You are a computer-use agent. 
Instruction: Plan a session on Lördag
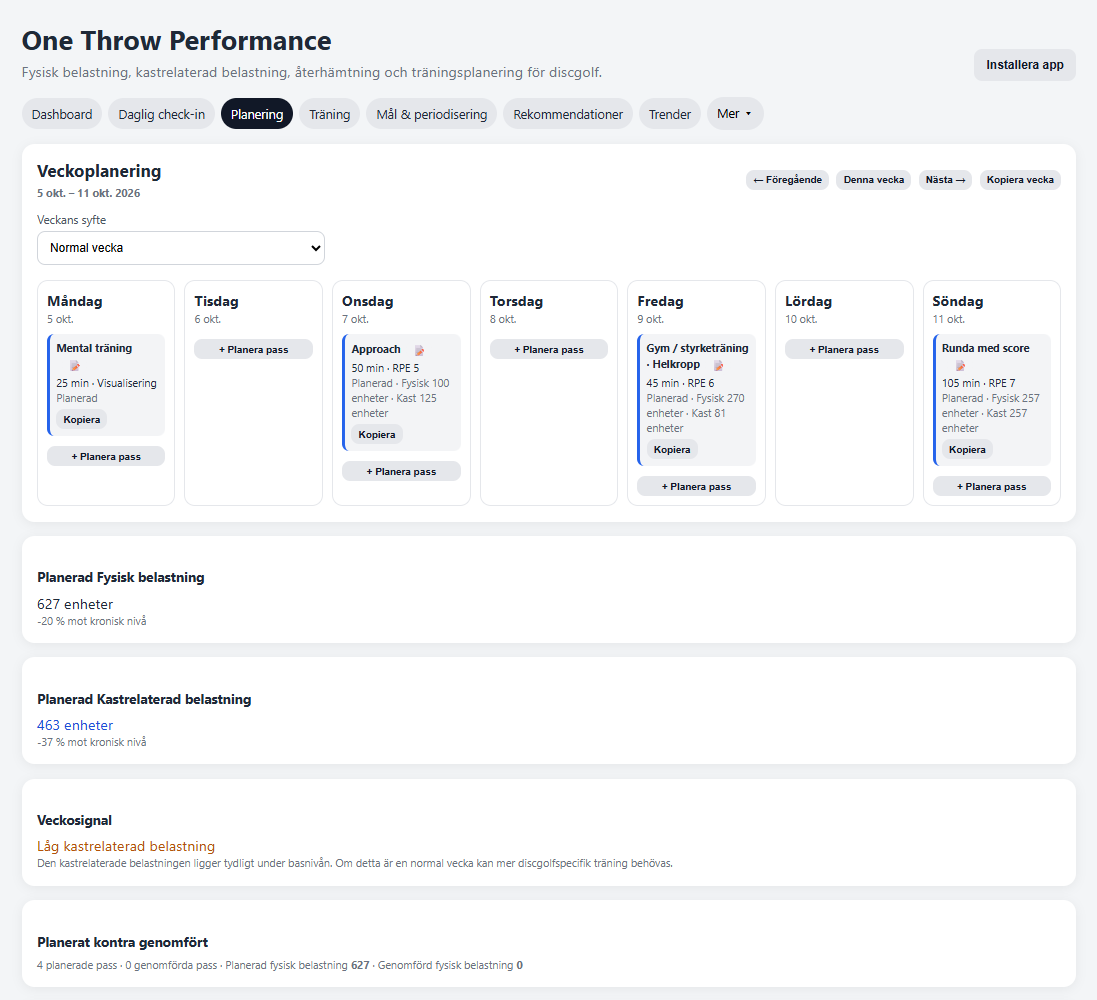844,349
